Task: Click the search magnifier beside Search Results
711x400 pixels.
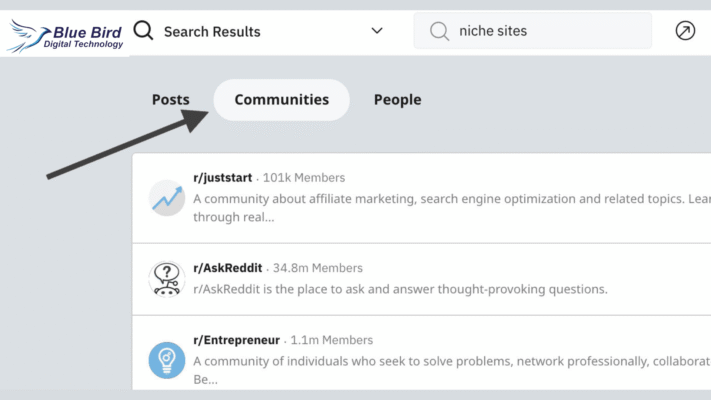Action: (x=144, y=31)
